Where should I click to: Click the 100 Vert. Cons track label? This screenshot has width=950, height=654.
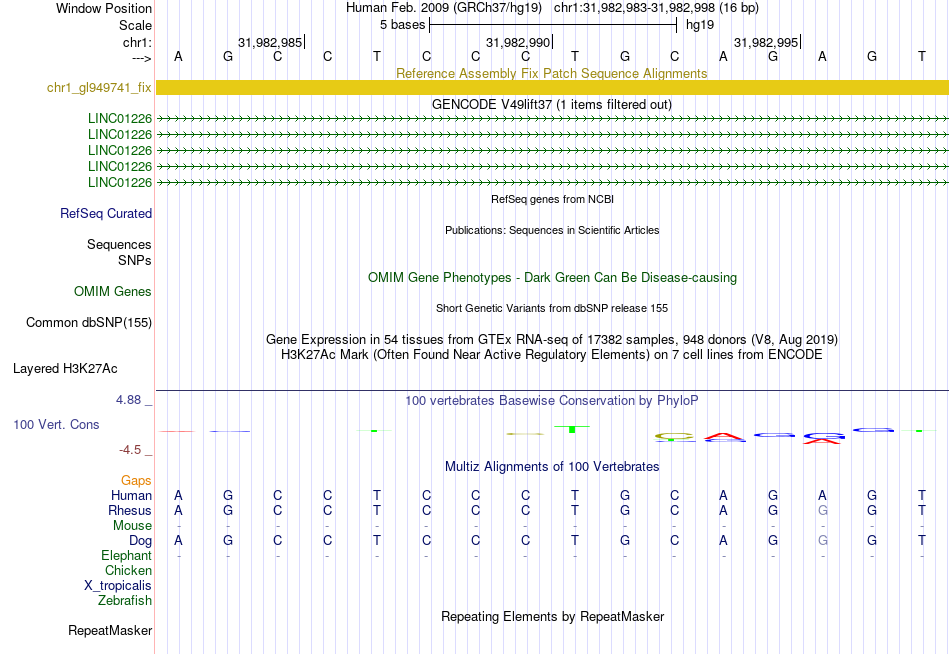(x=56, y=424)
